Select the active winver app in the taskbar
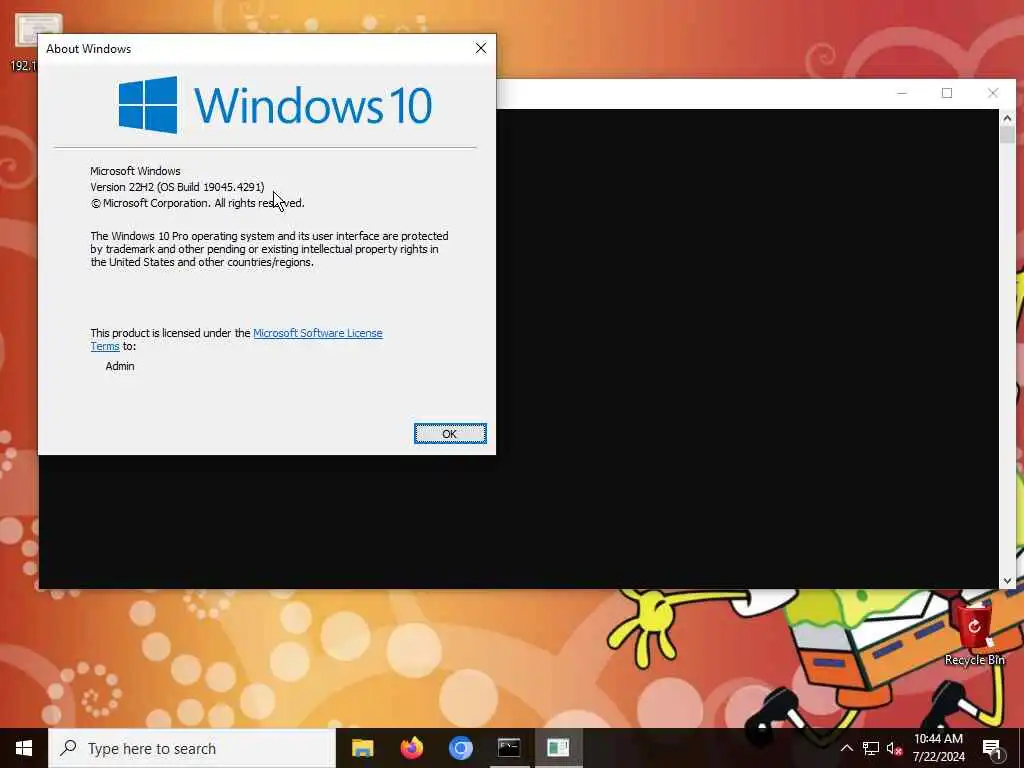1024x768 pixels. coord(558,748)
